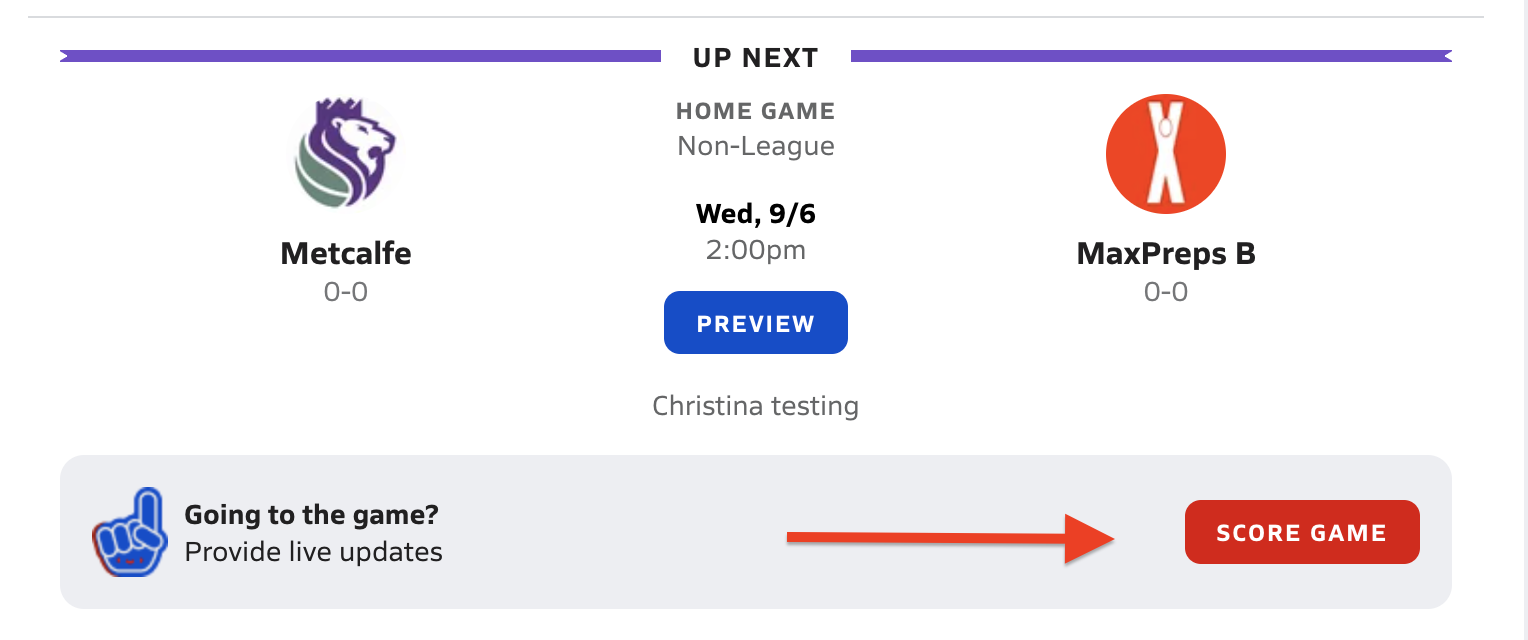Click the SCORE GAME button
The image size is (1528, 640).
point(1301,532)
